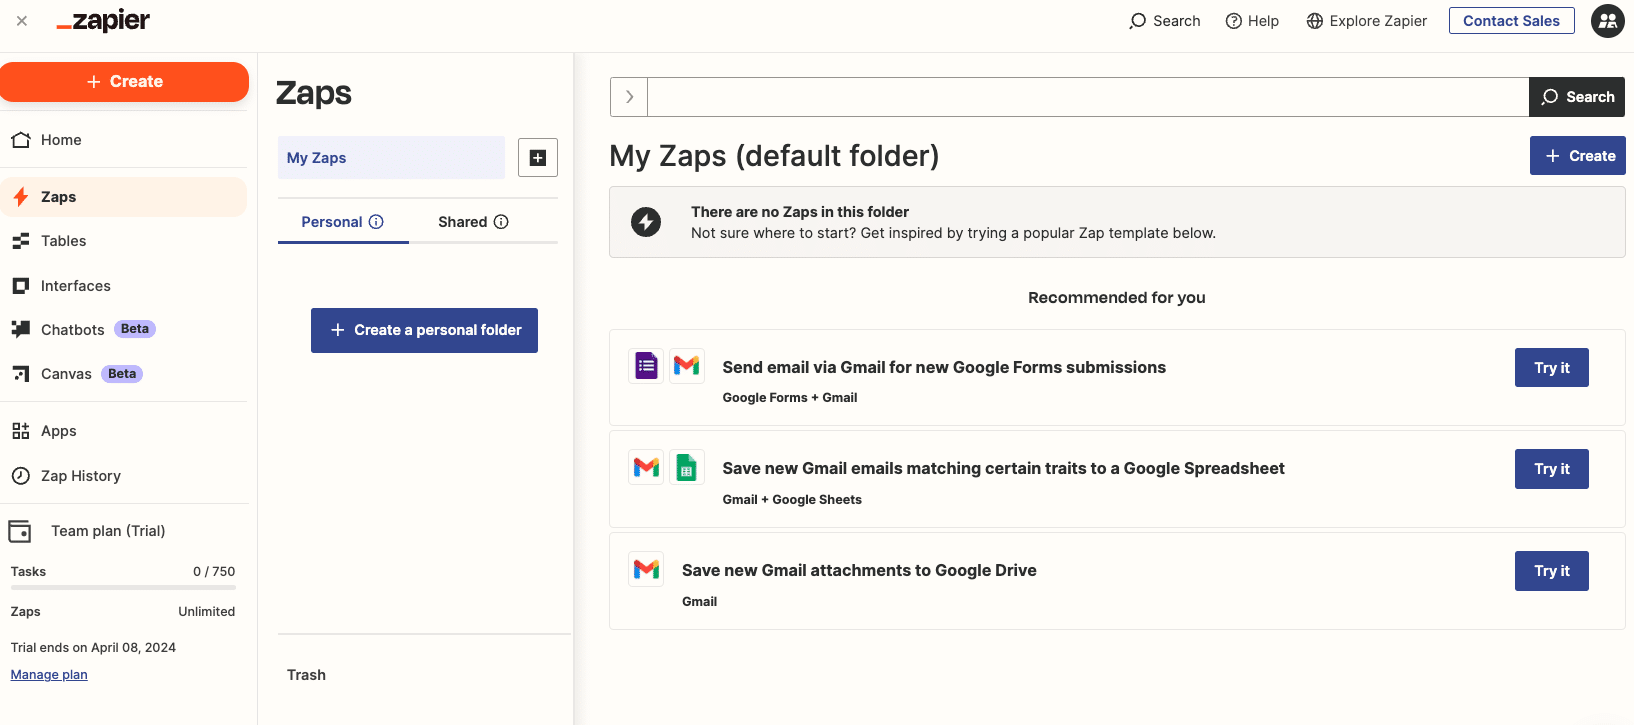Click the Google Sheets app icon
The height and width of the screenshot is (725, 1634).
pyautogui.click(x=687, y=467)
